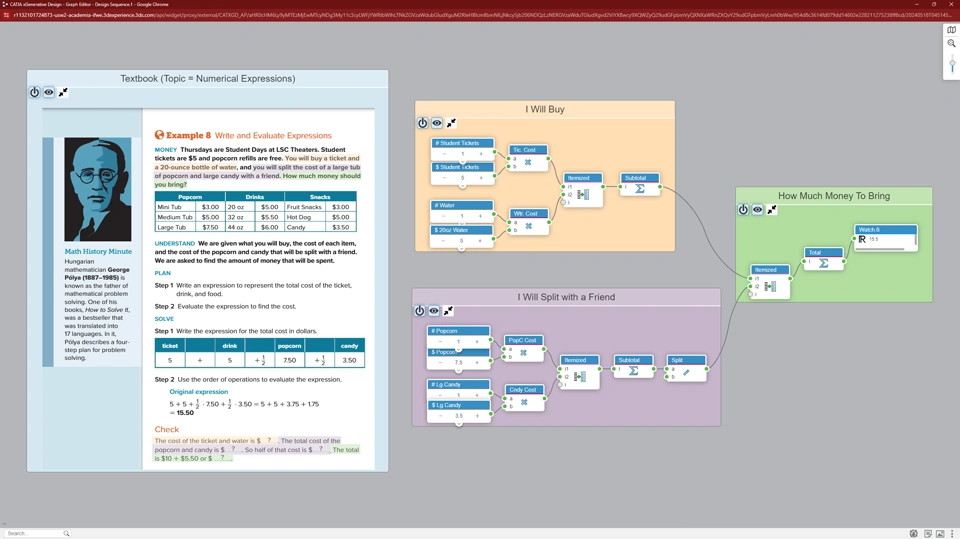Image resolution: width=960 pixels, height=539 pixels.
Task: Click the Textbook (Topic = Numerical Expressions) title
Action: (x=208, y=78)
